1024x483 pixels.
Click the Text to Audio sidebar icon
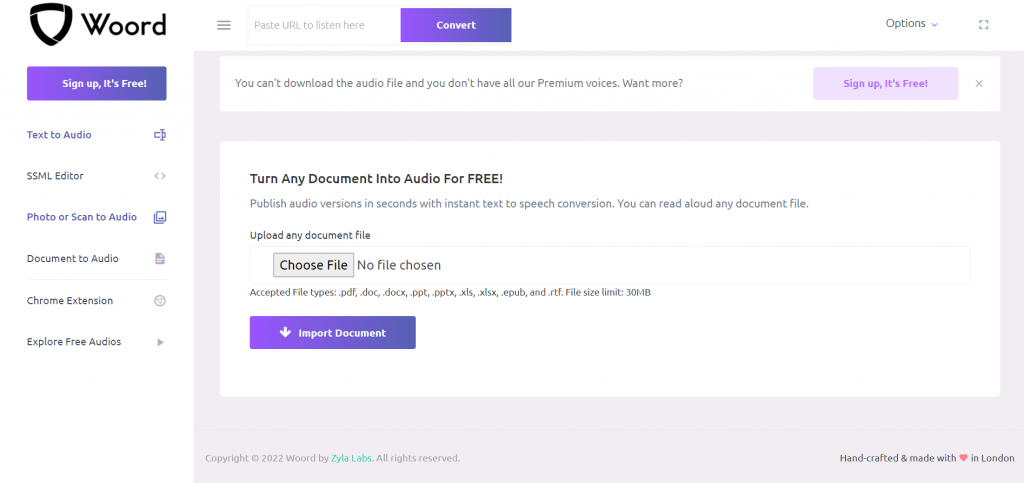[160, 135]
